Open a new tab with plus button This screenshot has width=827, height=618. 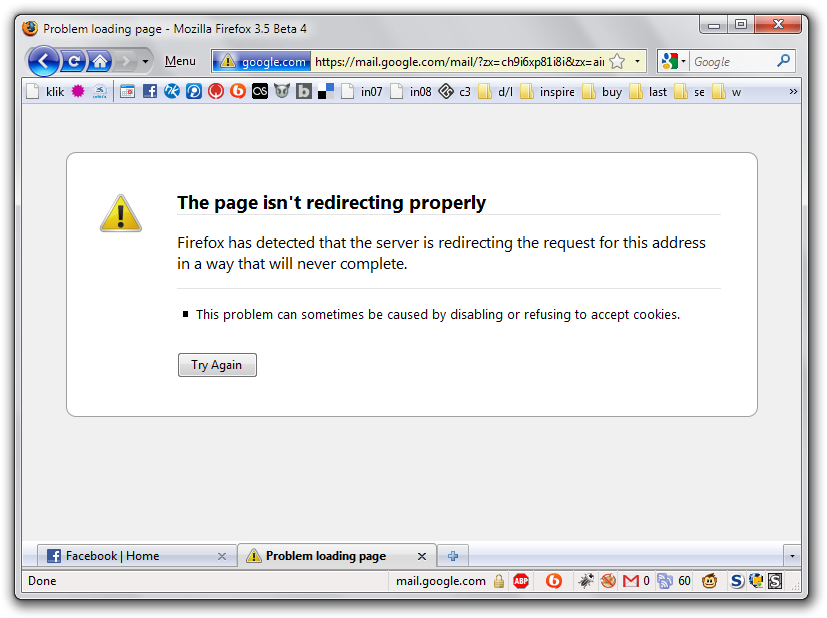pos(453,556)
